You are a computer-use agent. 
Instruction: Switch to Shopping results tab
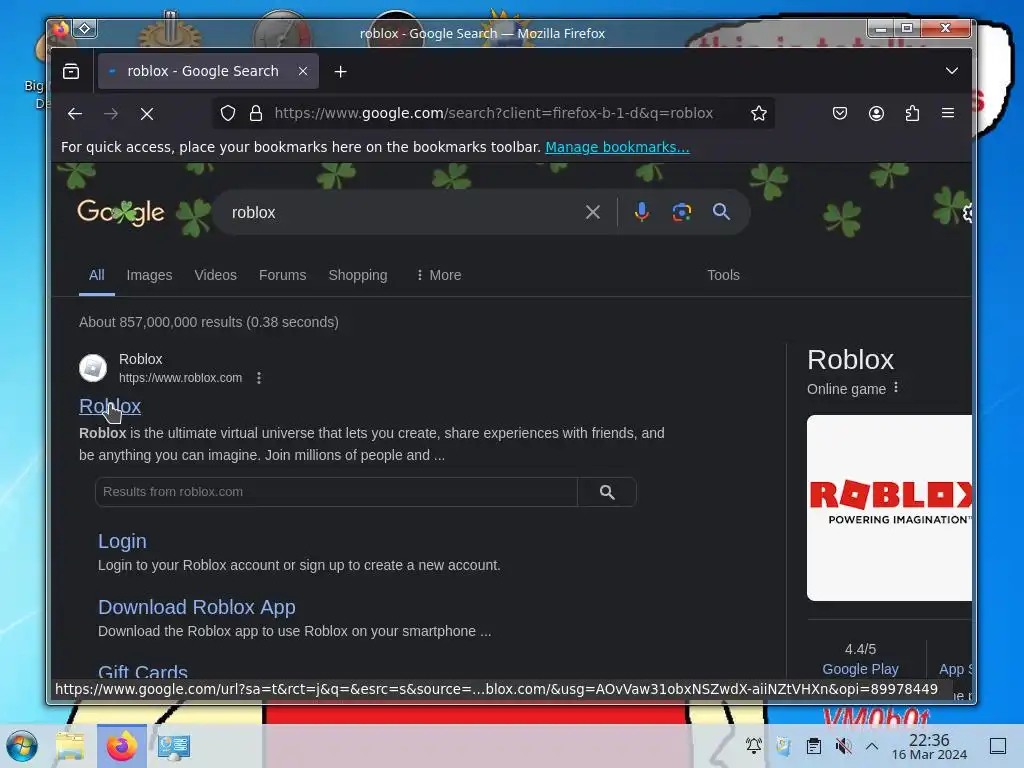(358, 275)
